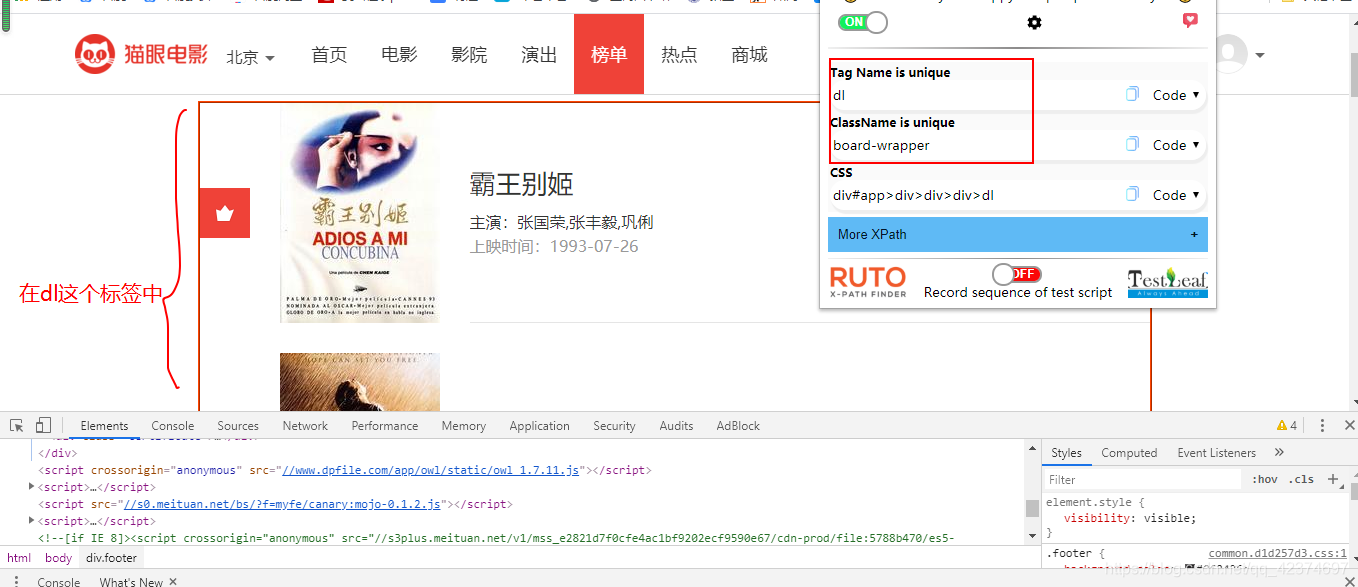Image resolution: width=1358 pixels, height=587 pixels.
Task: Add a new style rule with plus icon
Action: tap(1333, 479)
